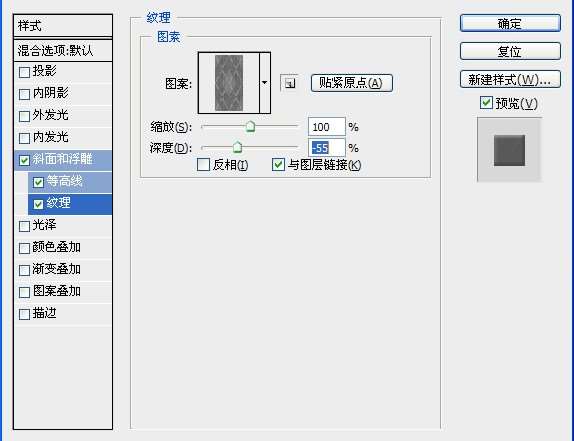
Task: Toggle the 反相 invert checkbox
Action: 204,165
